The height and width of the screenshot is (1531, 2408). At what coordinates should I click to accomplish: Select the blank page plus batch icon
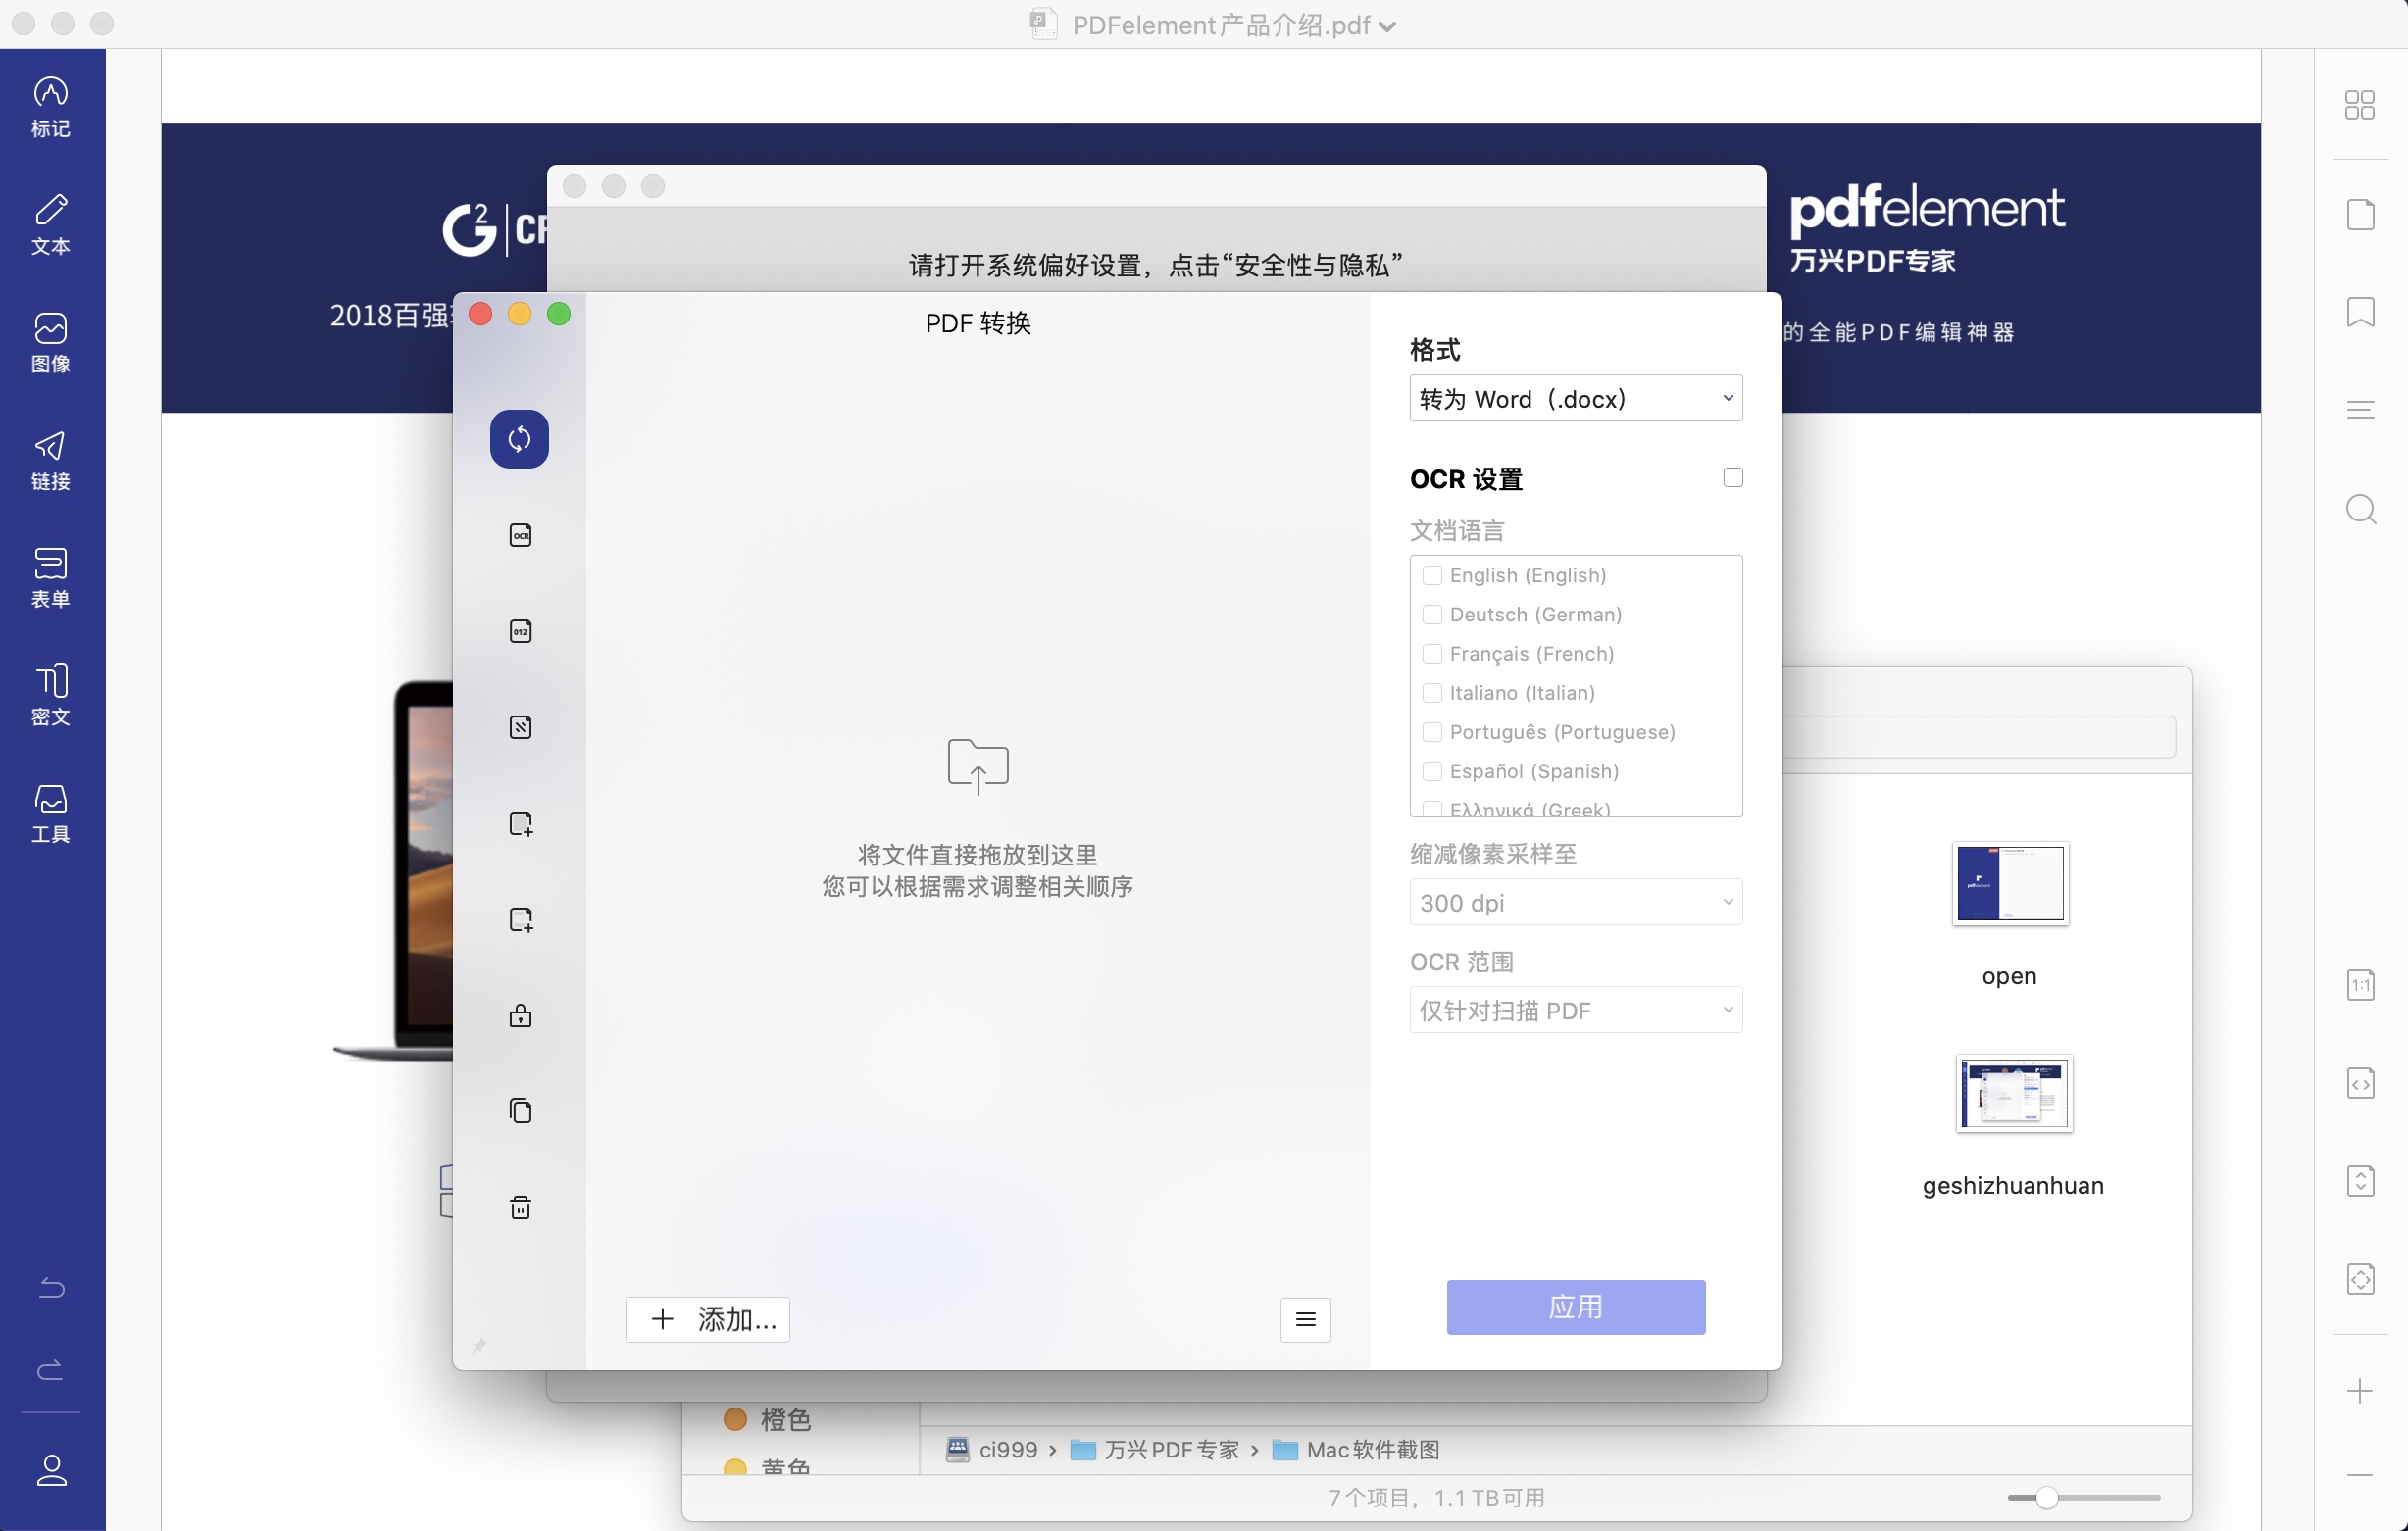[x=520, y=823]
